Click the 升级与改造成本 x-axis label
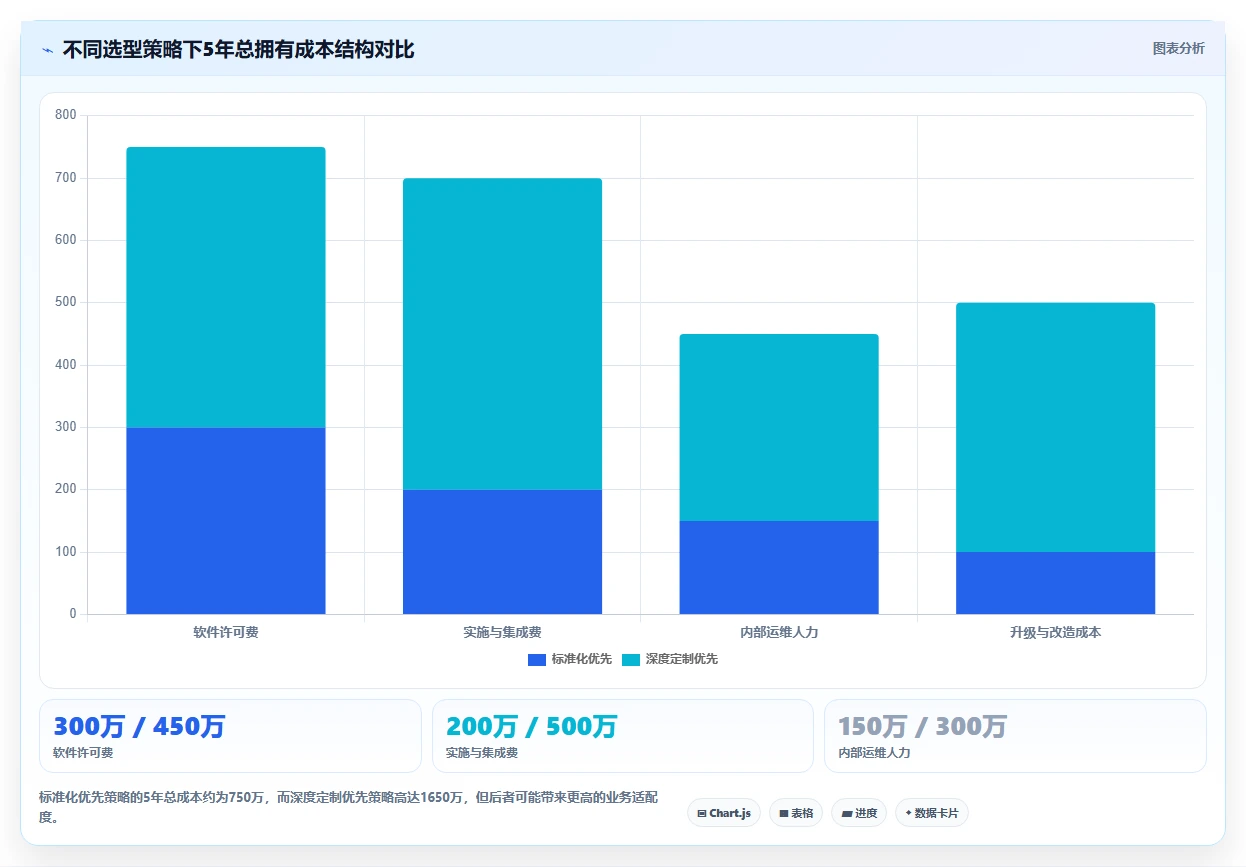This screenshot has height=867, width=1246. (1055, 633)
